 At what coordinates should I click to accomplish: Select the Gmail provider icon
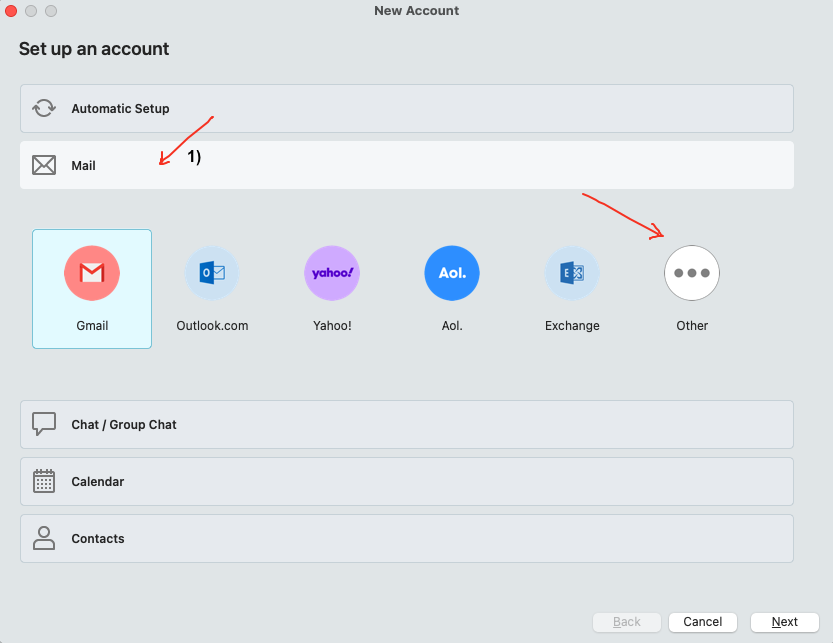(92, 273)
